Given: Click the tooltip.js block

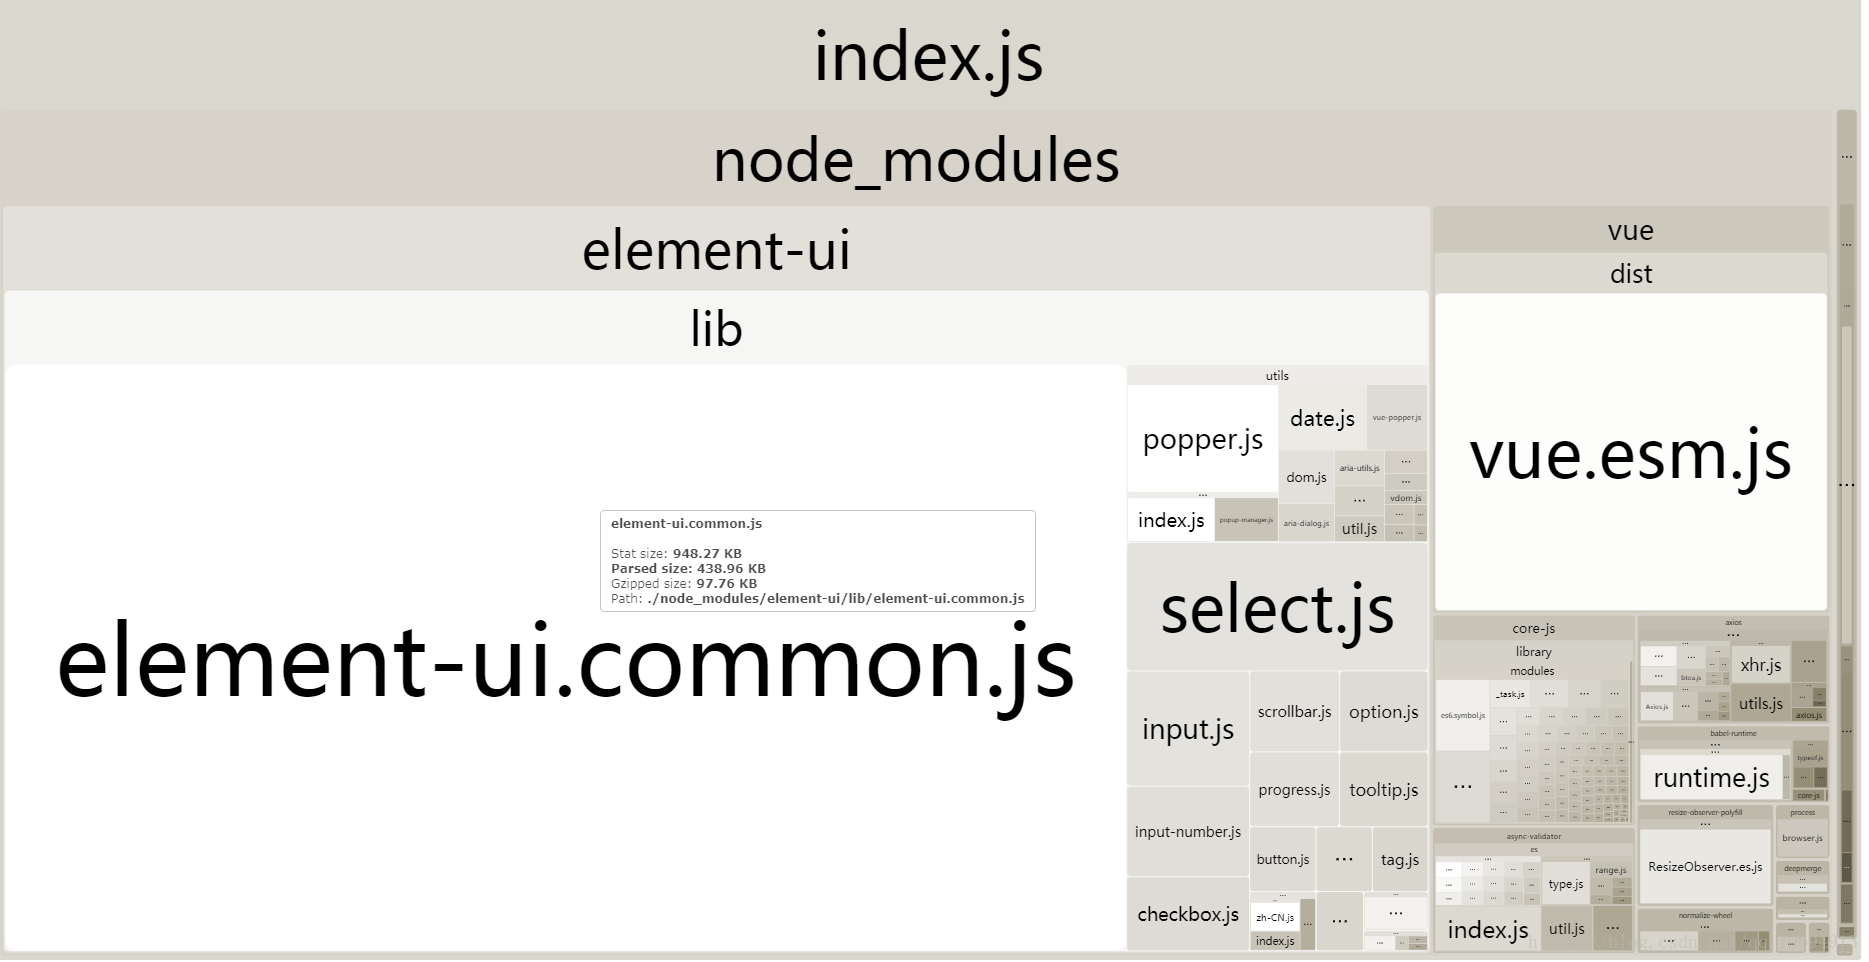Looking at the screenshot, I should pyautogui.click(x=1383, y=790).
